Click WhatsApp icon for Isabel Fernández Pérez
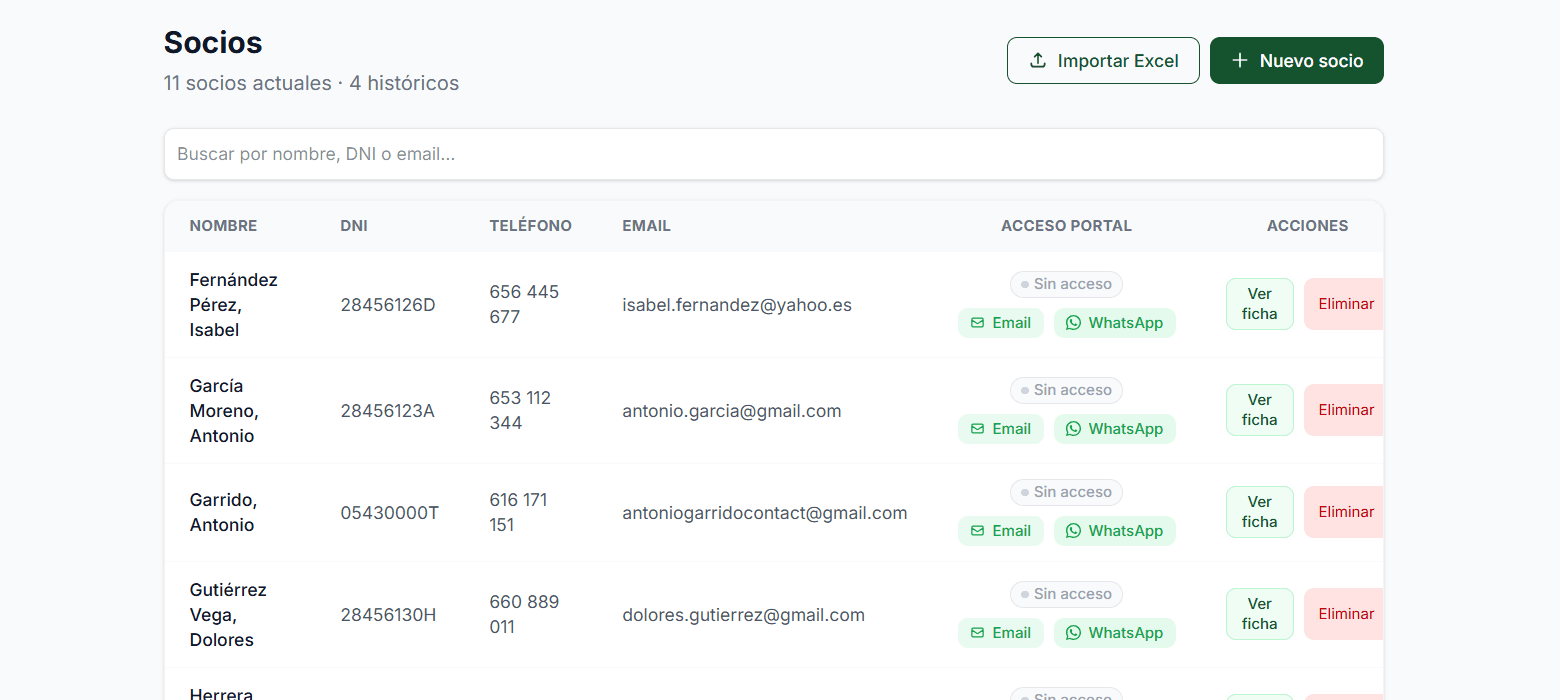 coord(1073,323)
